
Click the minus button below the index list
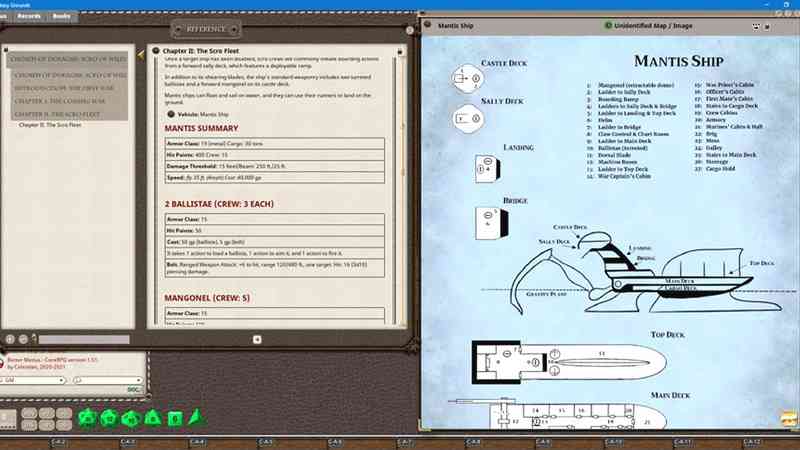click(24, 340)
